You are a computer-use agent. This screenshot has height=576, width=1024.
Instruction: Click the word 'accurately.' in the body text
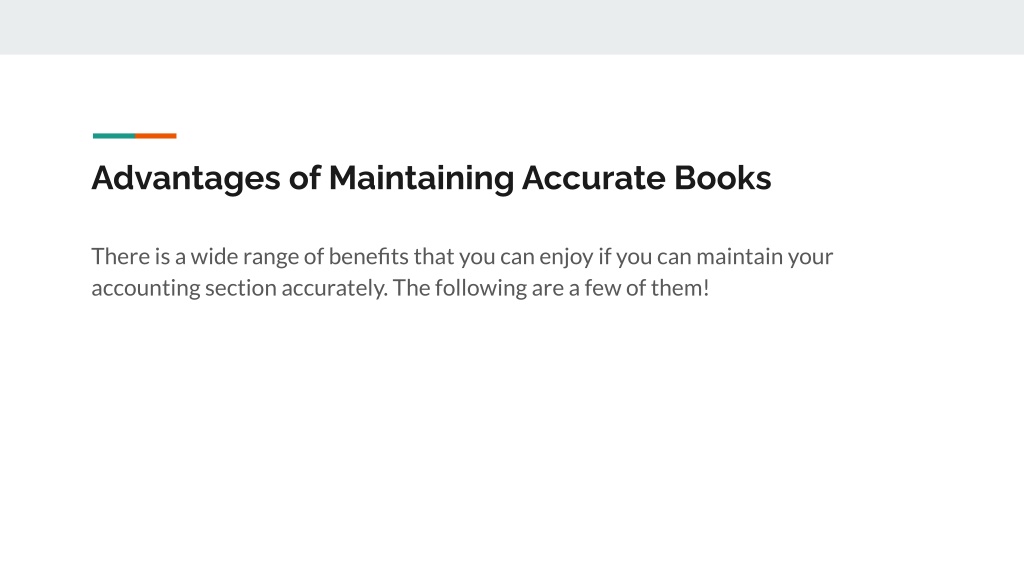(x=334, y=289)
